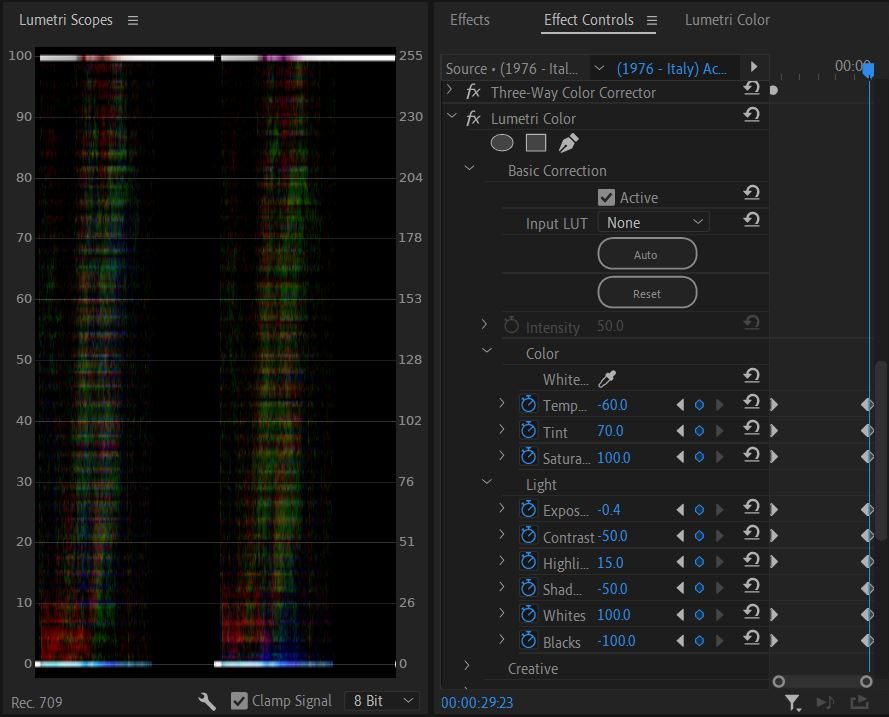Reset the Exposure parameter
Viewport: 889px width, 717px height.
click(x=752, y=507)
